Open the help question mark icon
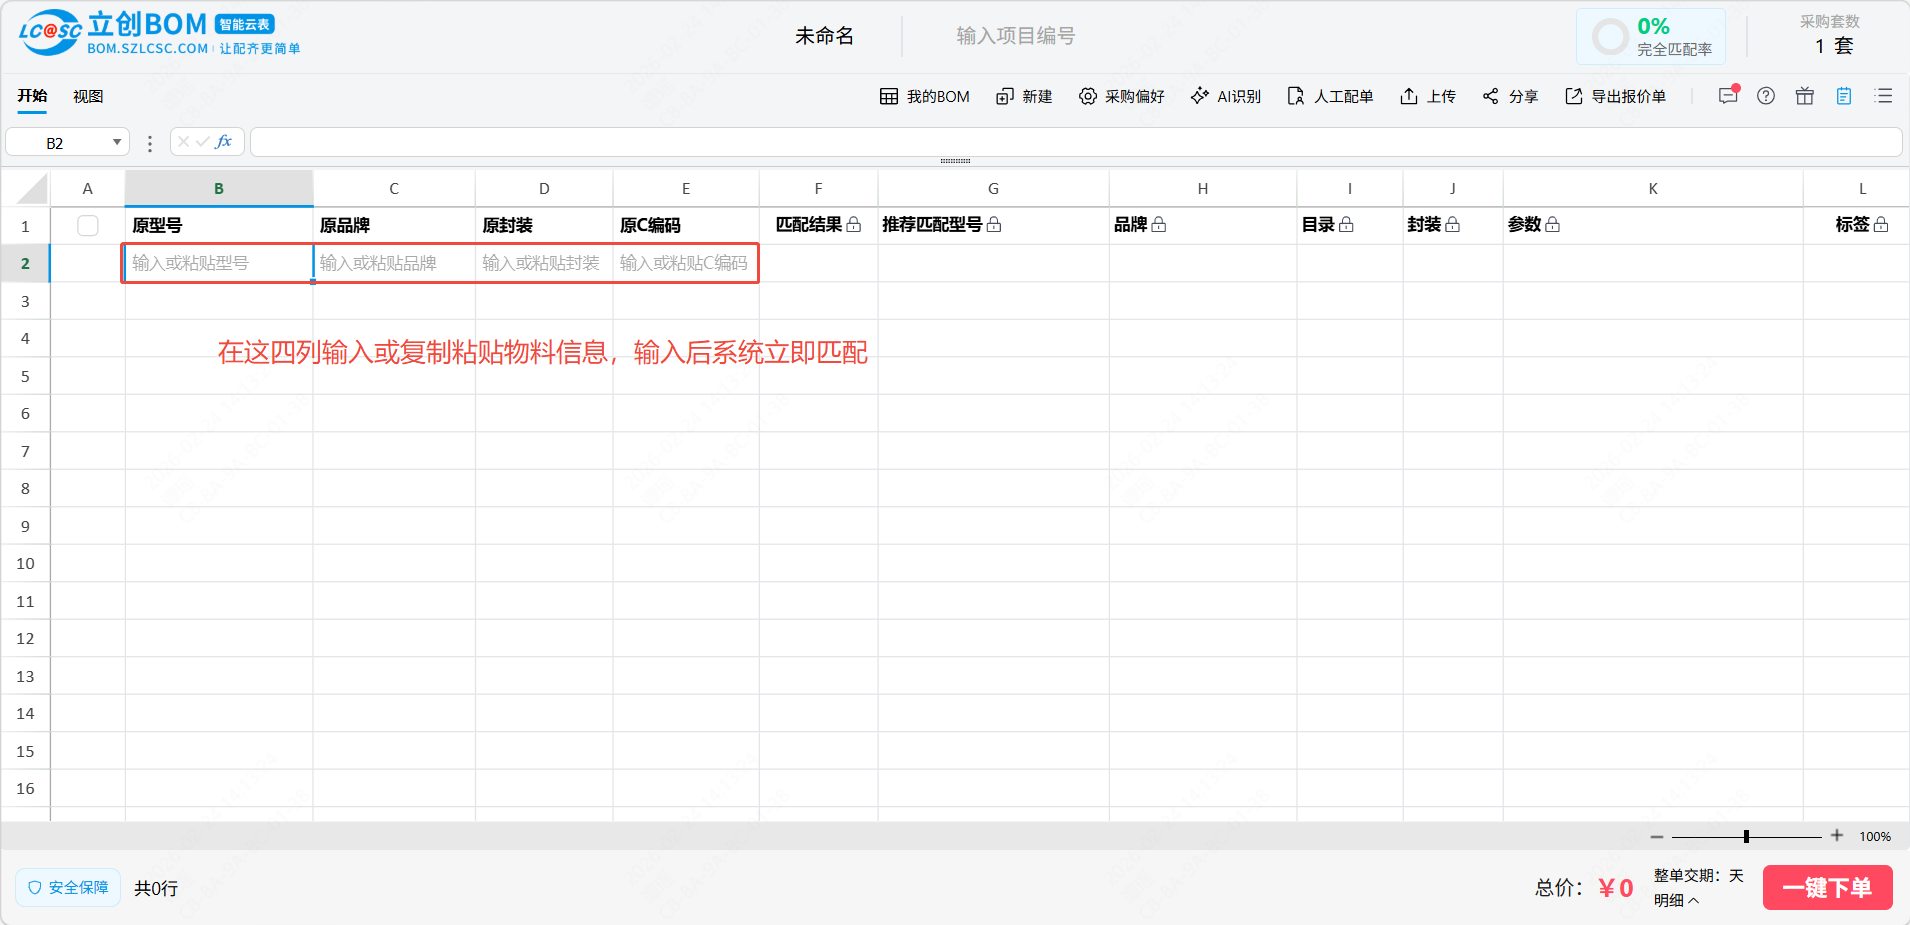This screenshot has height=925, width=1910. click(1766, 96)
